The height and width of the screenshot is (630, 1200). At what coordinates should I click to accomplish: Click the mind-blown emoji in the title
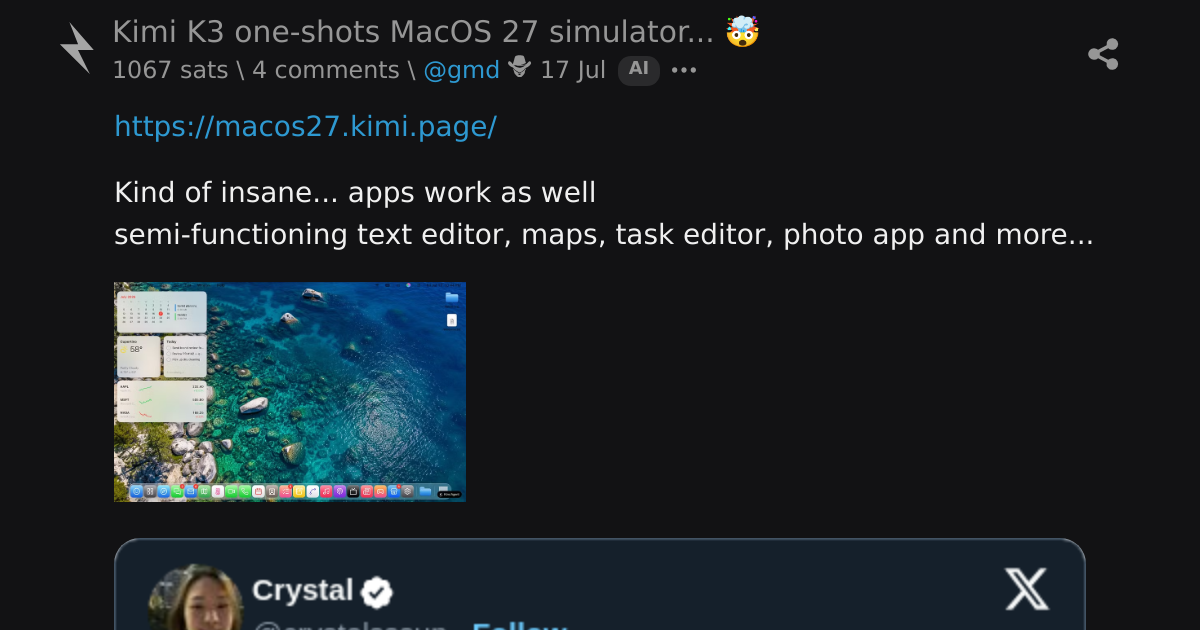tap(742, 32)
